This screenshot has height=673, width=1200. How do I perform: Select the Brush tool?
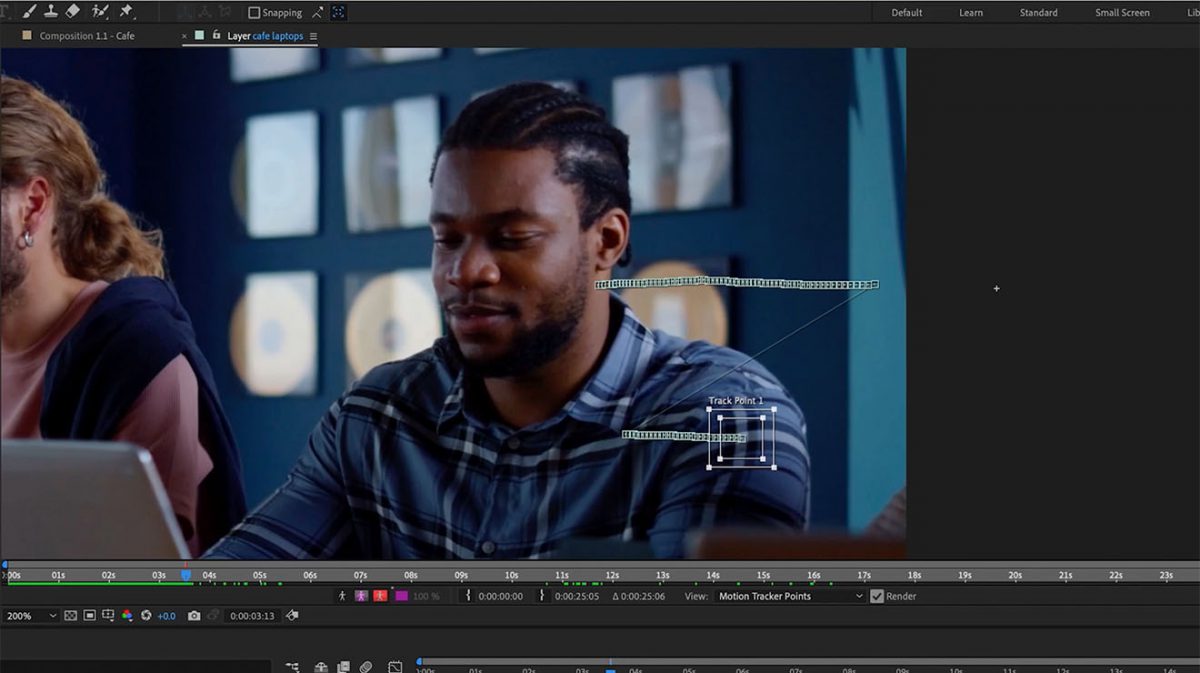pos(29,12)
